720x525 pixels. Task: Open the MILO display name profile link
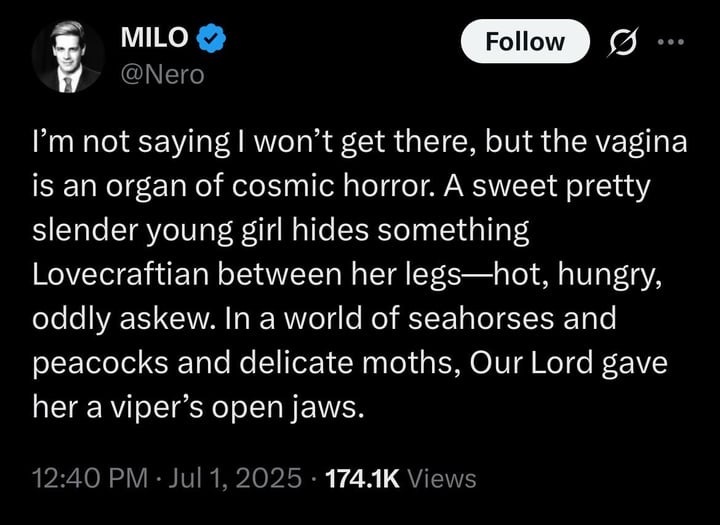154,38
